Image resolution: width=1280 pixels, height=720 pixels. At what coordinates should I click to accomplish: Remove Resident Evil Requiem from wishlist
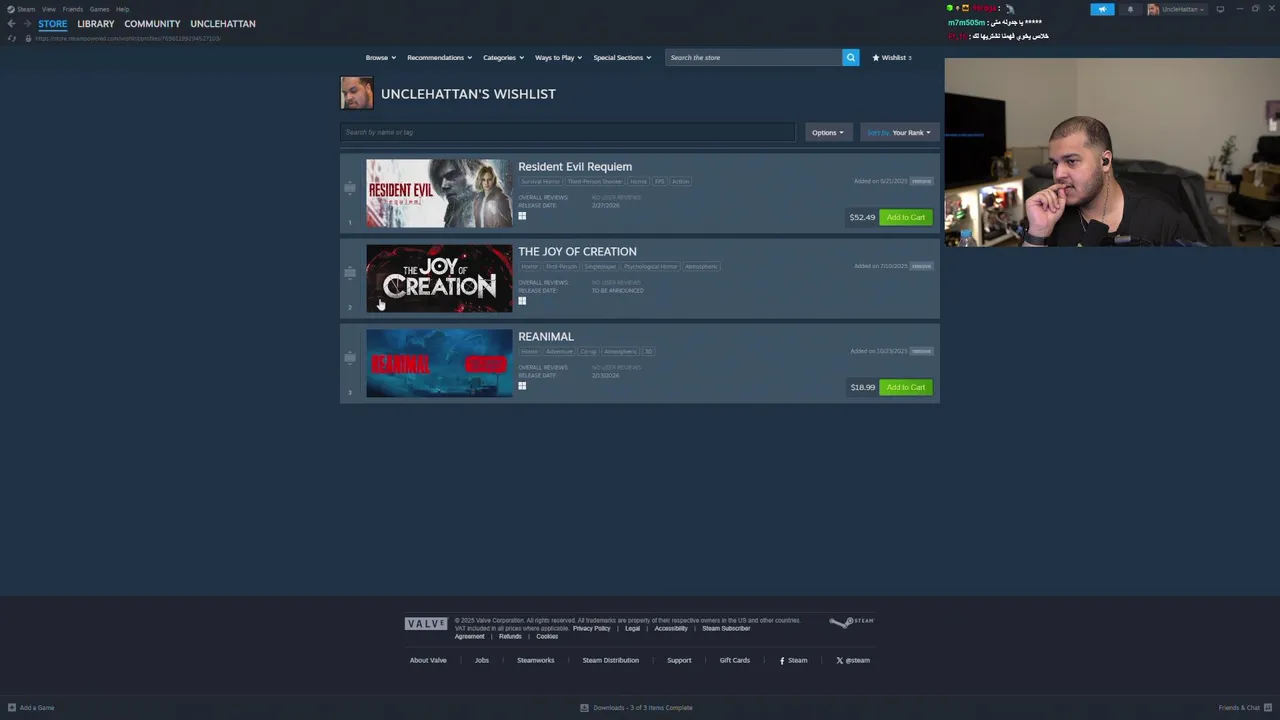(921, 181)
